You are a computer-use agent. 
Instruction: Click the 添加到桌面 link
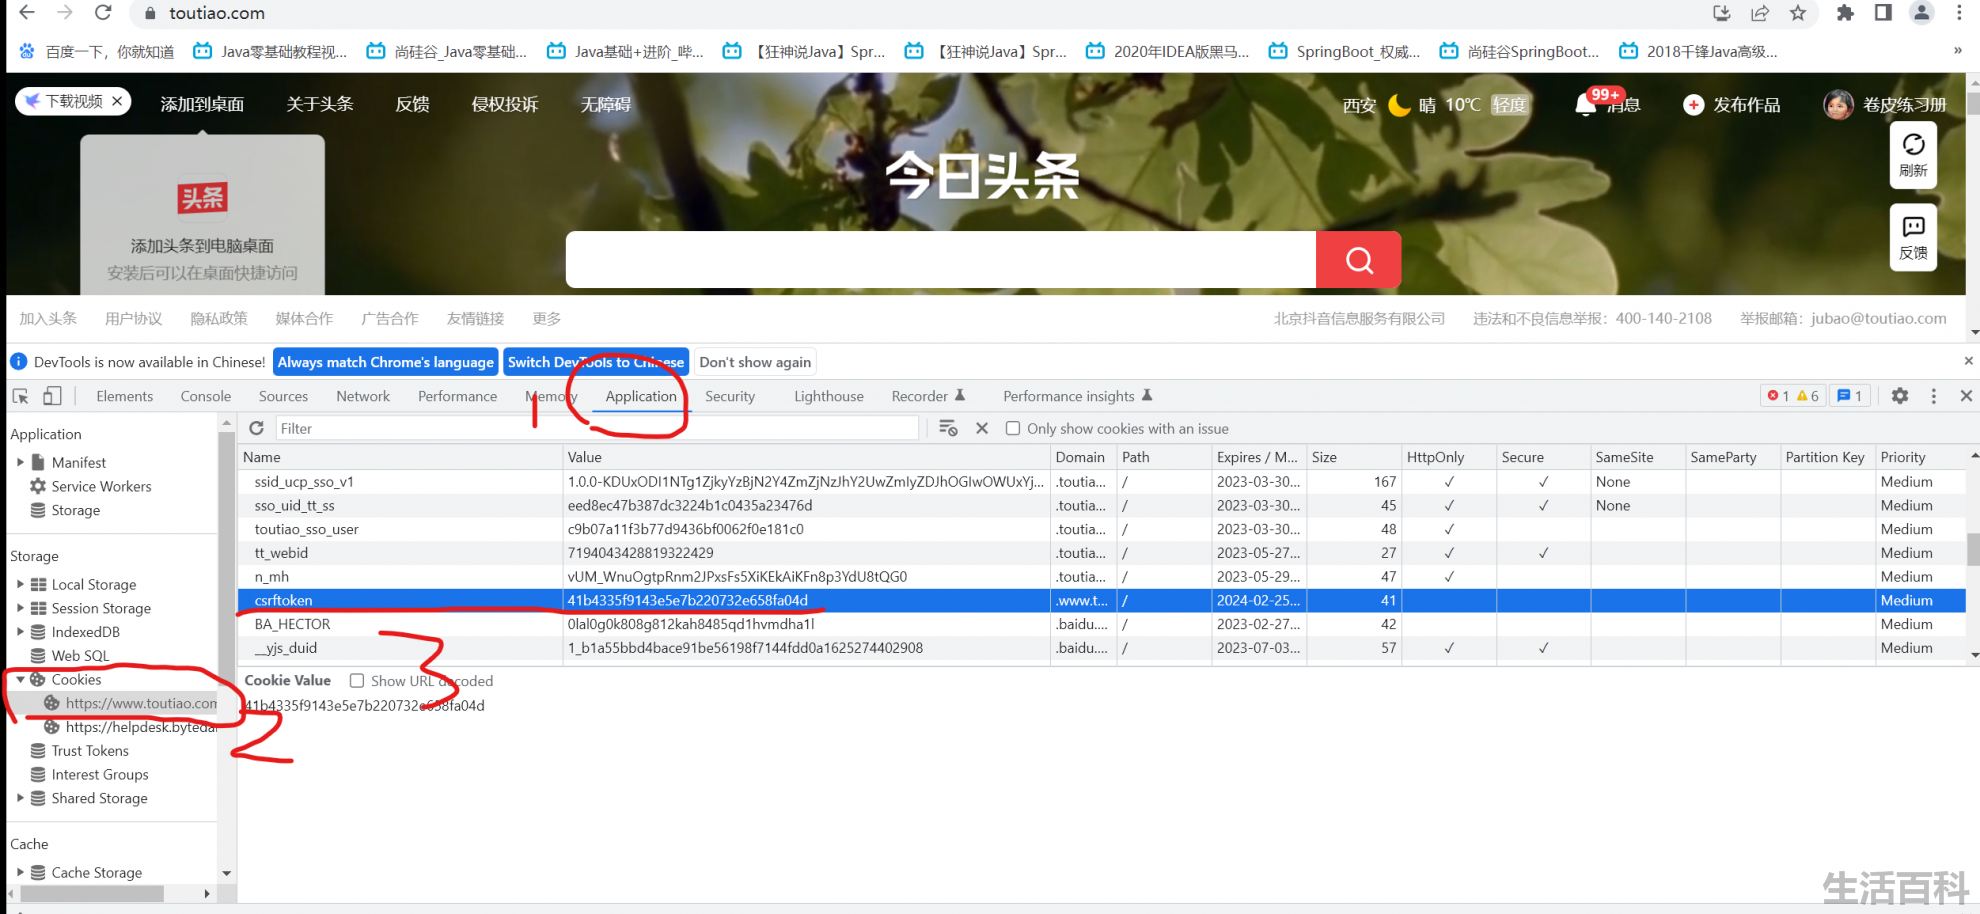pos(202,104)
